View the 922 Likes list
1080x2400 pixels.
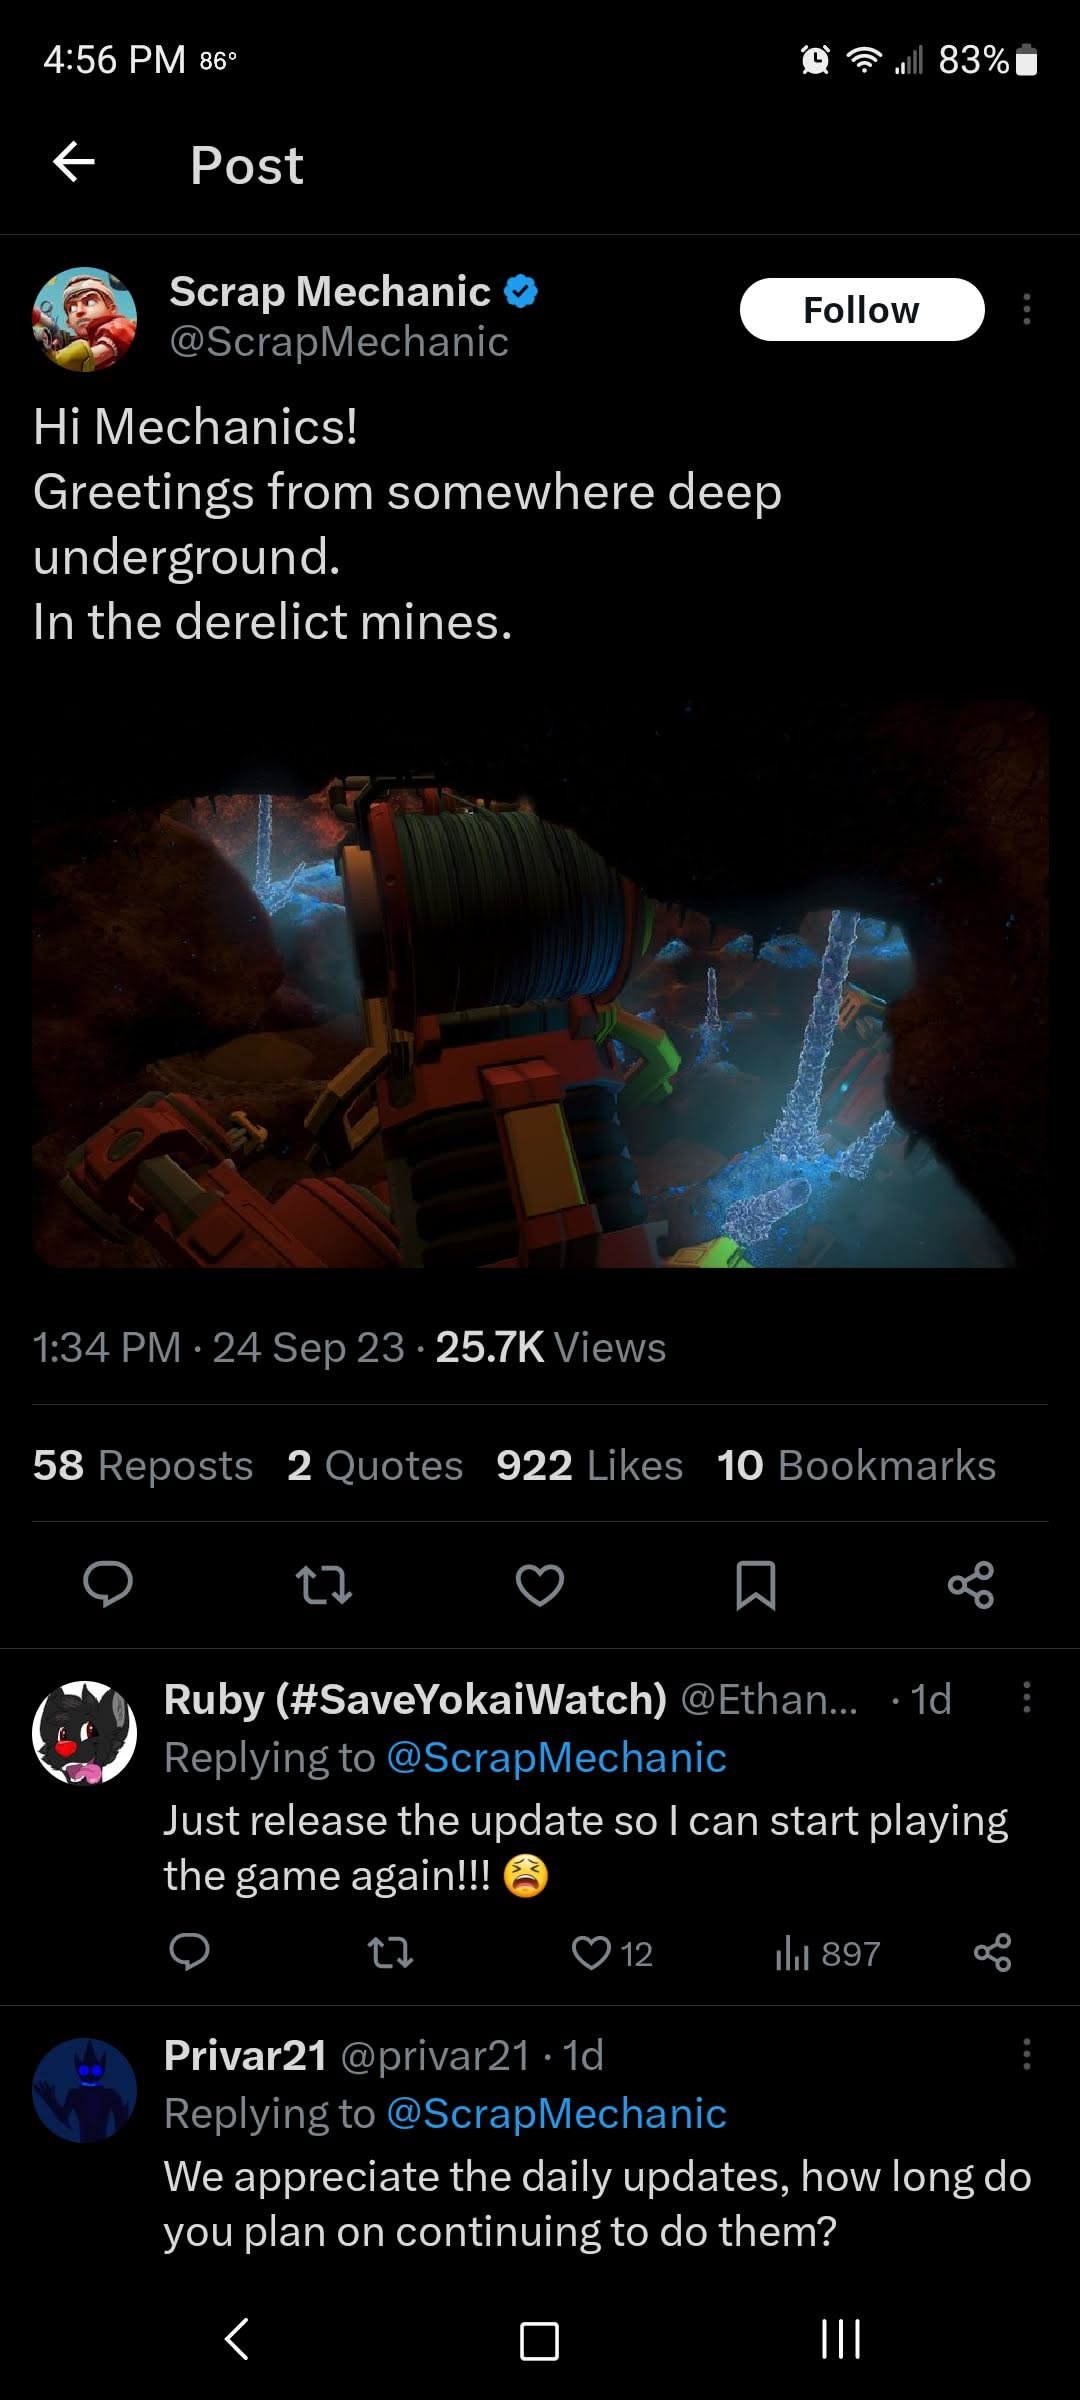(590, 1465)
